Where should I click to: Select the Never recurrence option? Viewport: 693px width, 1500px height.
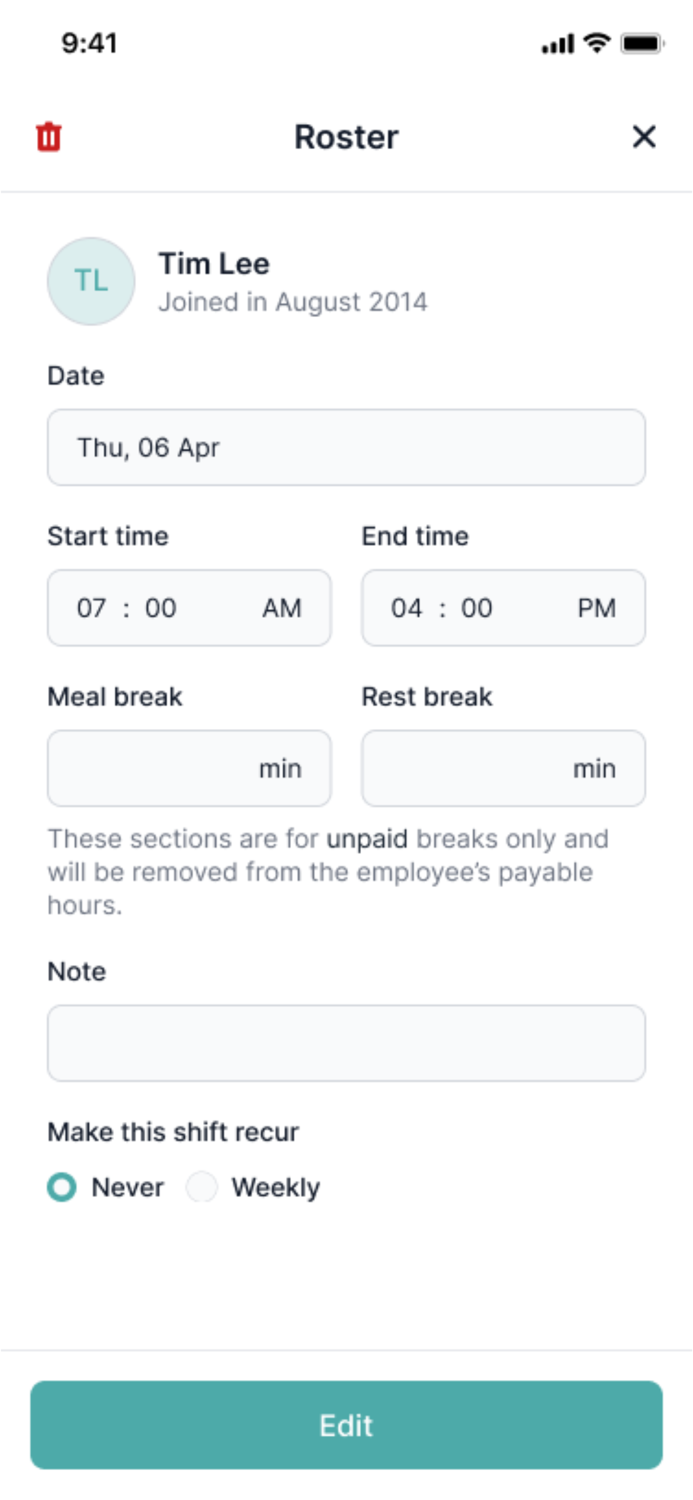pos(61,1187)
